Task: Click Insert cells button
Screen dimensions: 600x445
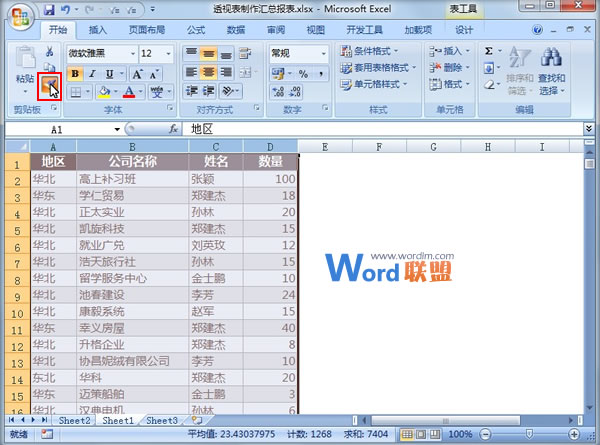Action: [449, 51]
